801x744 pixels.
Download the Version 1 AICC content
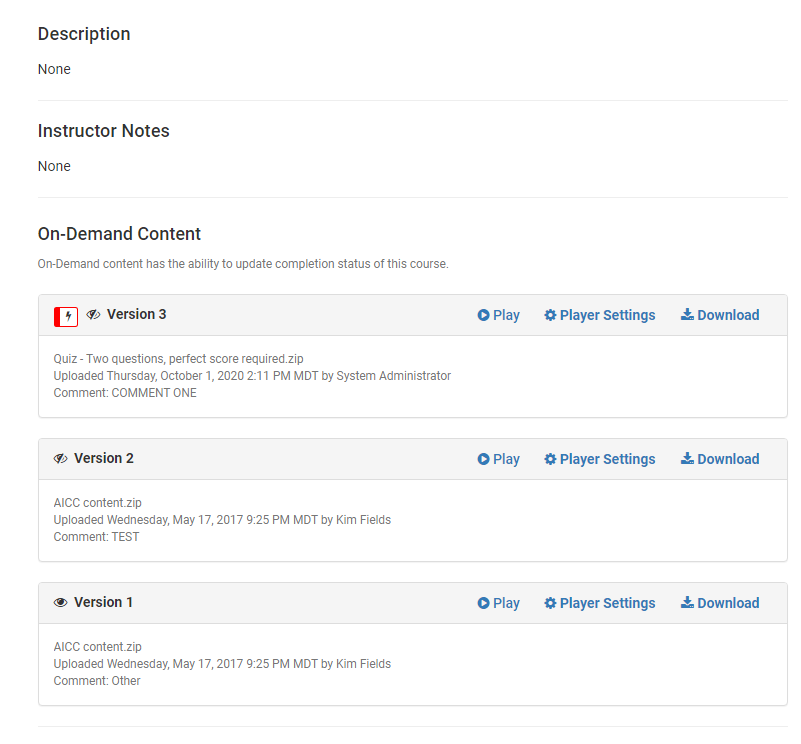[720, 603]
